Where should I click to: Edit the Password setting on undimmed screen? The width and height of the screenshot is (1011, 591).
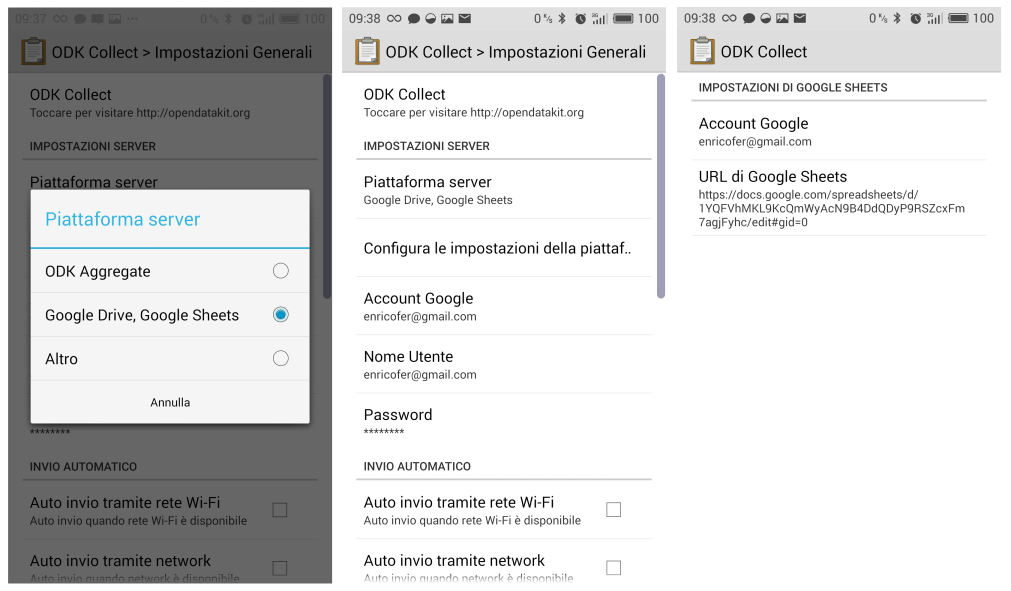coord(504,422)
